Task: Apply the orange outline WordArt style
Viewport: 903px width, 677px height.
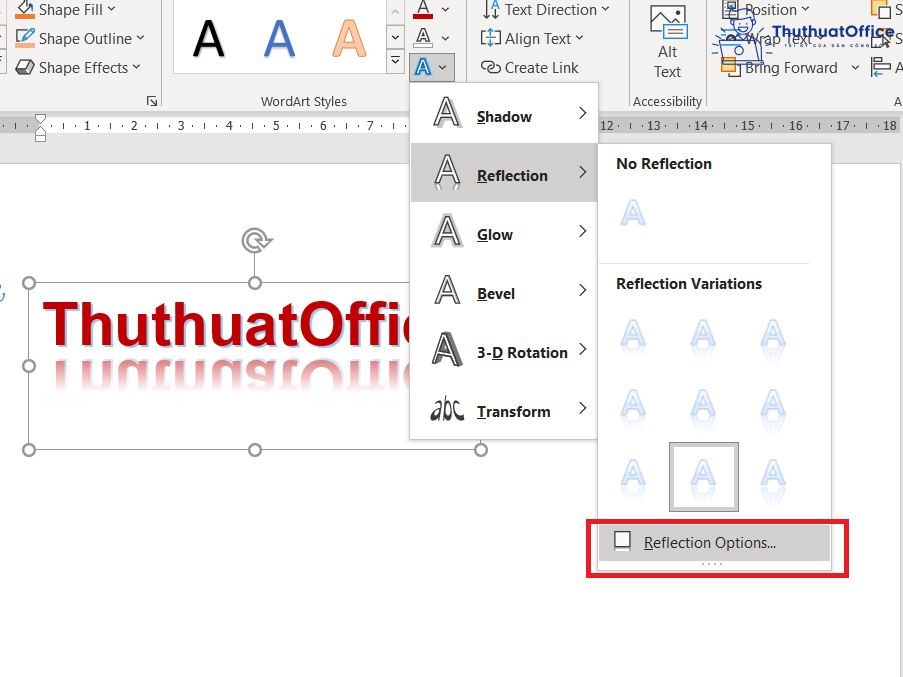Action: [x=349, y=39]
